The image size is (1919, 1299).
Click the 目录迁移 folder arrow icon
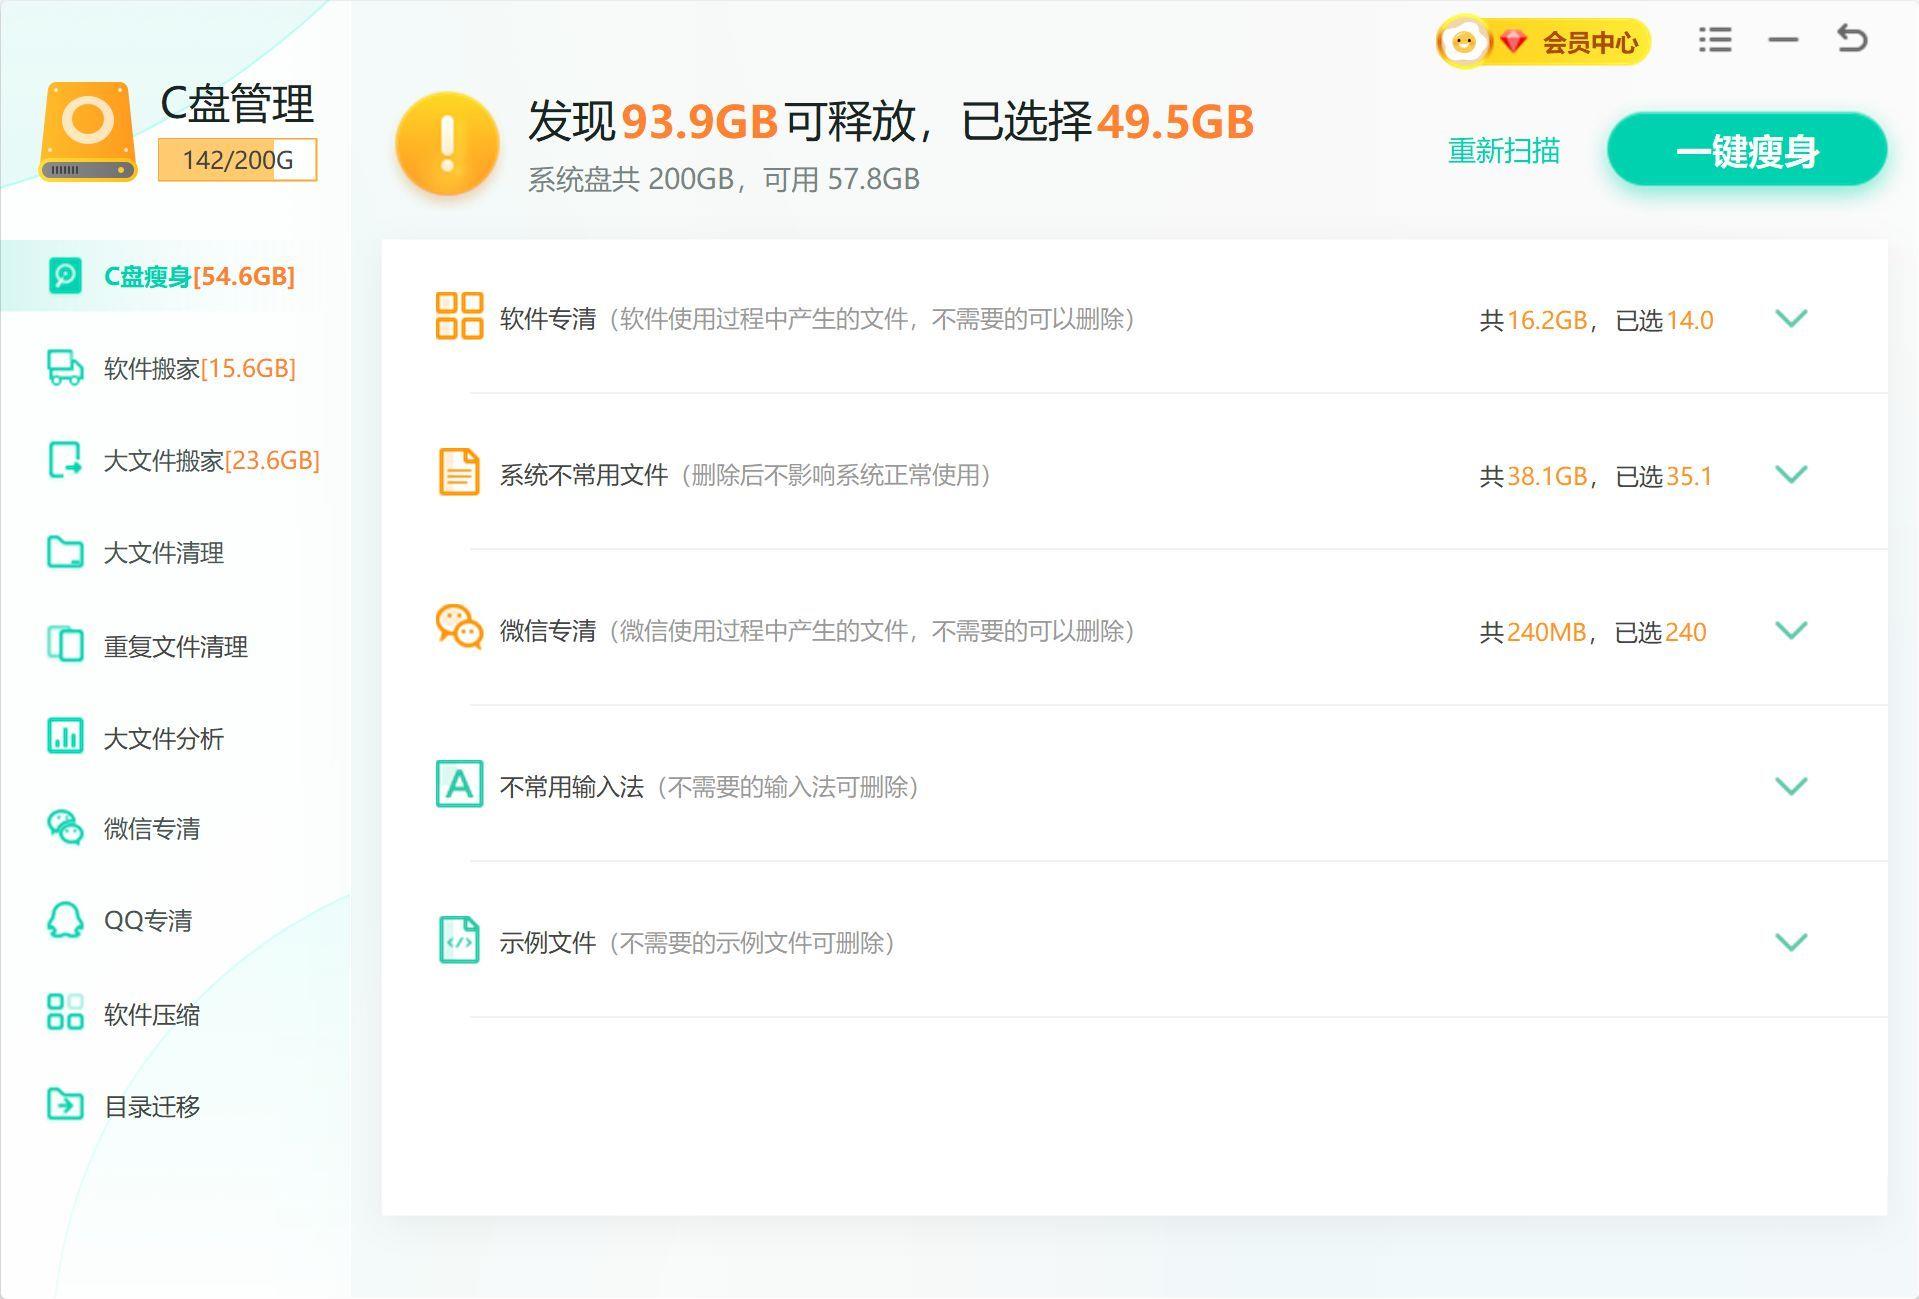click(65, 1105)
